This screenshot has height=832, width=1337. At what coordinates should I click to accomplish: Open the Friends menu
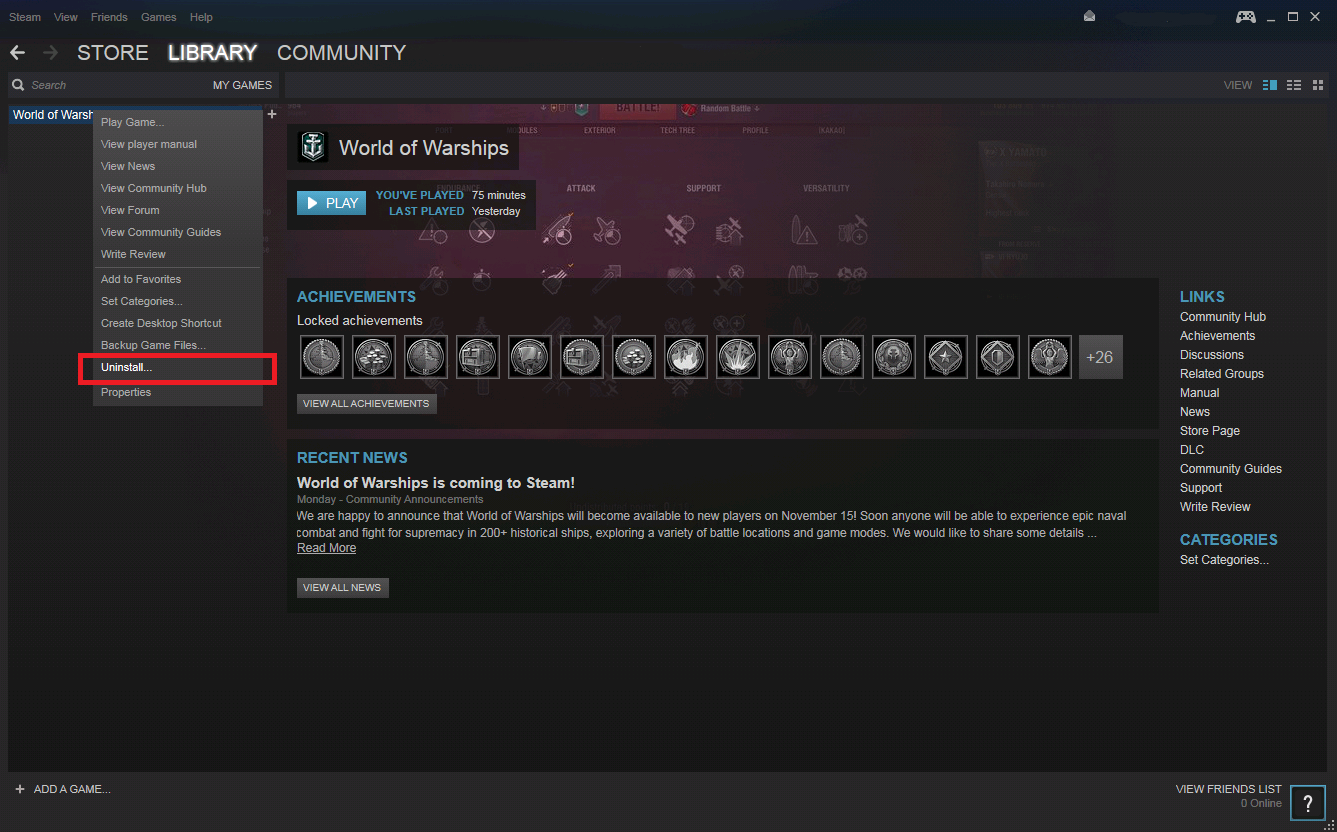pos(109,17)
